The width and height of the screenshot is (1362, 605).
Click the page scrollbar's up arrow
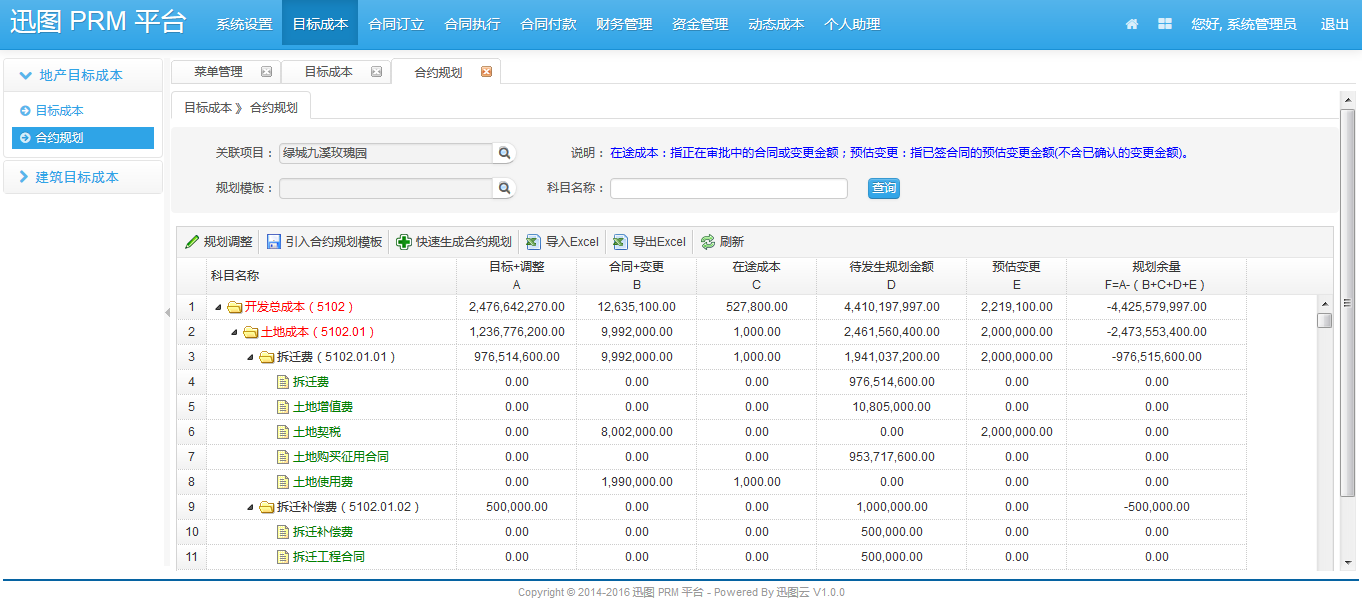(x=1347, y=98)
